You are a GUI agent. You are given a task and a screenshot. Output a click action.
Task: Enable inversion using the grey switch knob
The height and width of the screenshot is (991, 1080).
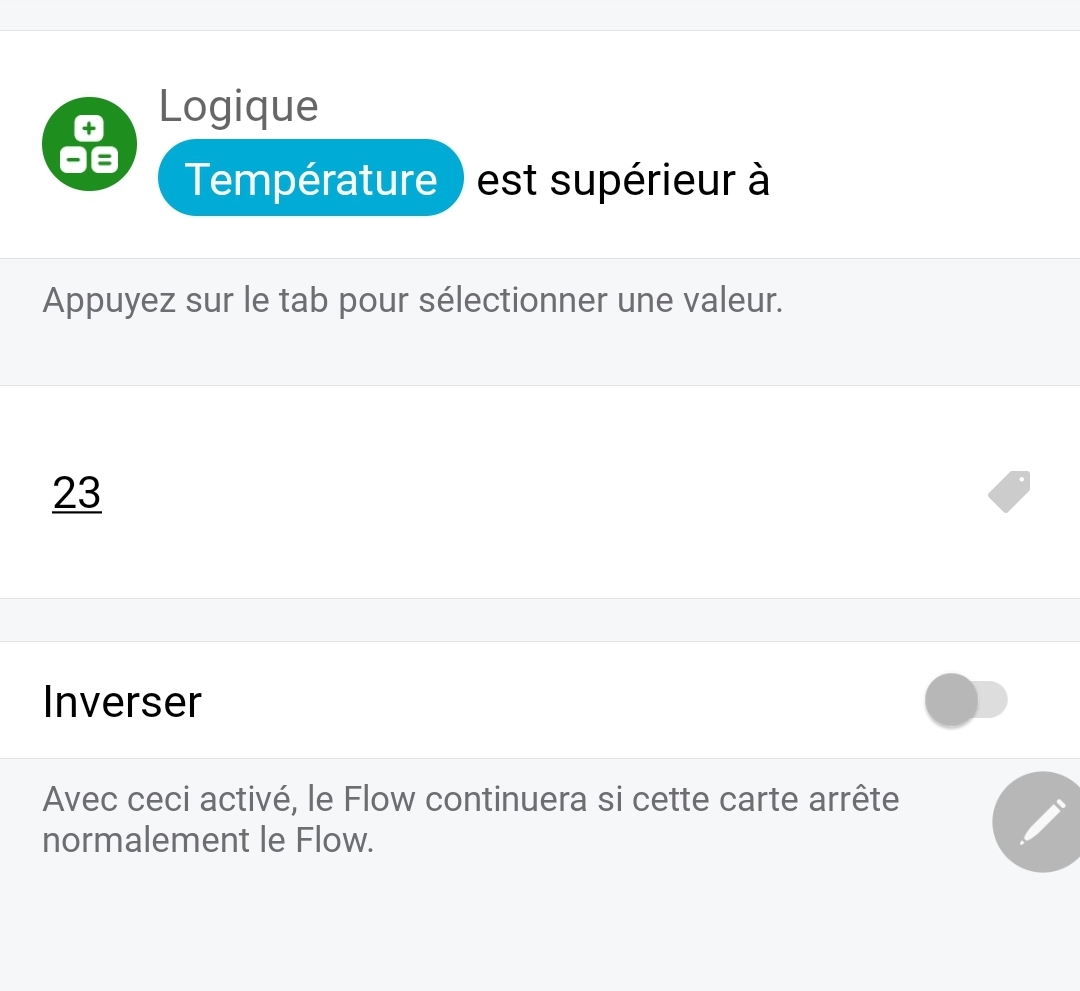951,700
